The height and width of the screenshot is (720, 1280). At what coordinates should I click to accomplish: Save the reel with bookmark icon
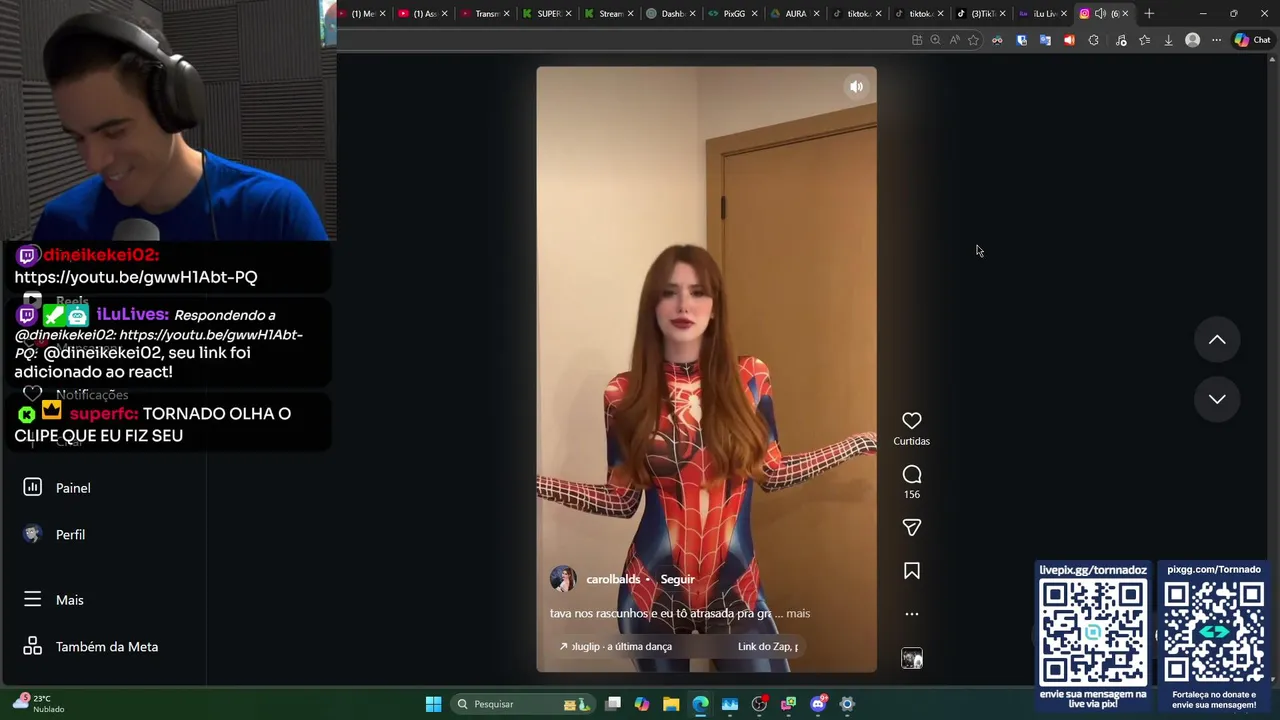(x=911, y=571)
